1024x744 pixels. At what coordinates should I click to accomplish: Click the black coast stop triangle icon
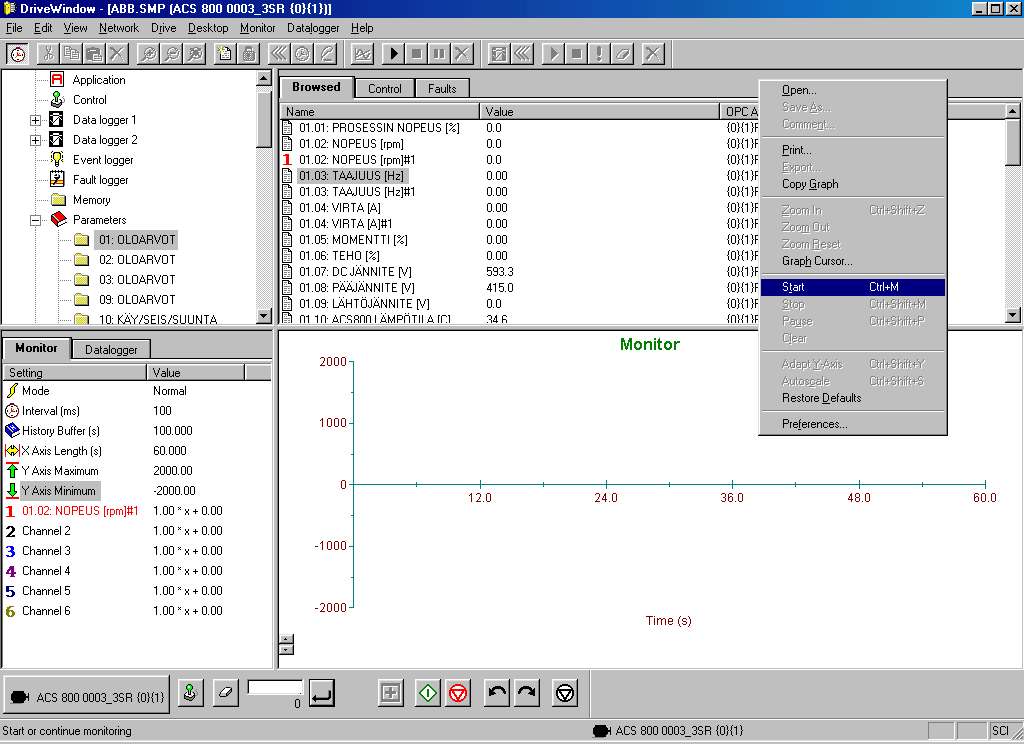pos(565,692)
